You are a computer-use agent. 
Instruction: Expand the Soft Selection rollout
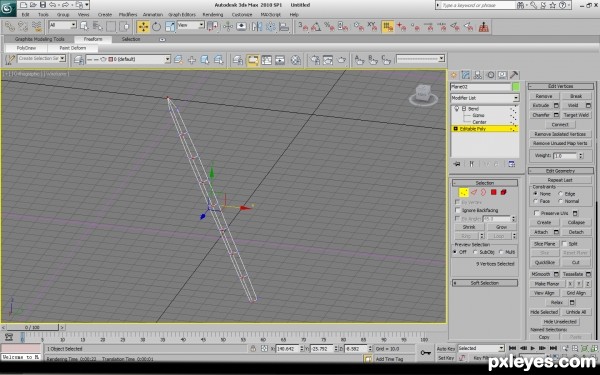pos(485,283)
